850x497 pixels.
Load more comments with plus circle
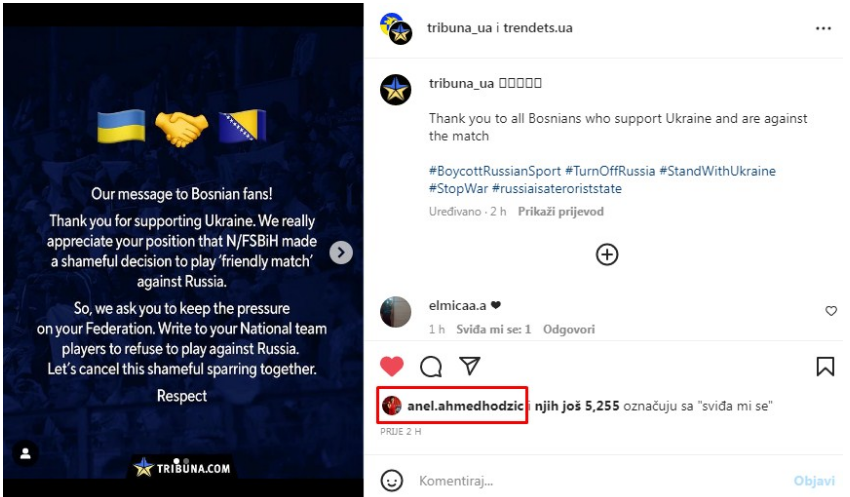click(x=607, y=254)
